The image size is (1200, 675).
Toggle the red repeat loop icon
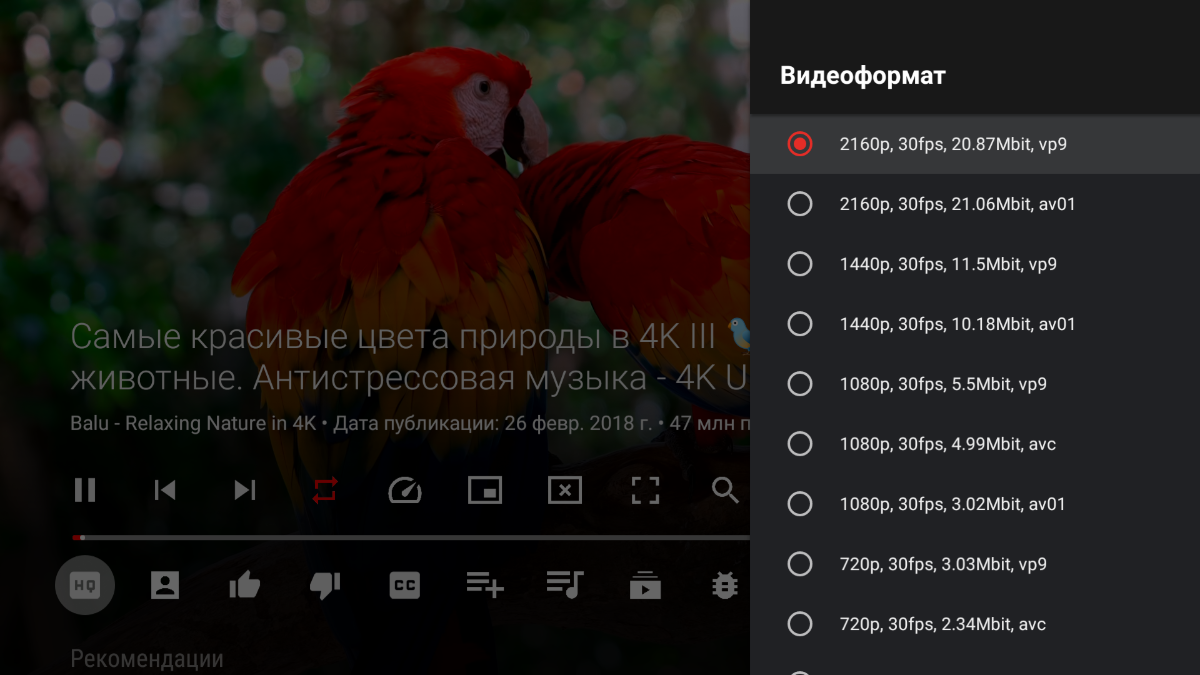click(325, 490)
